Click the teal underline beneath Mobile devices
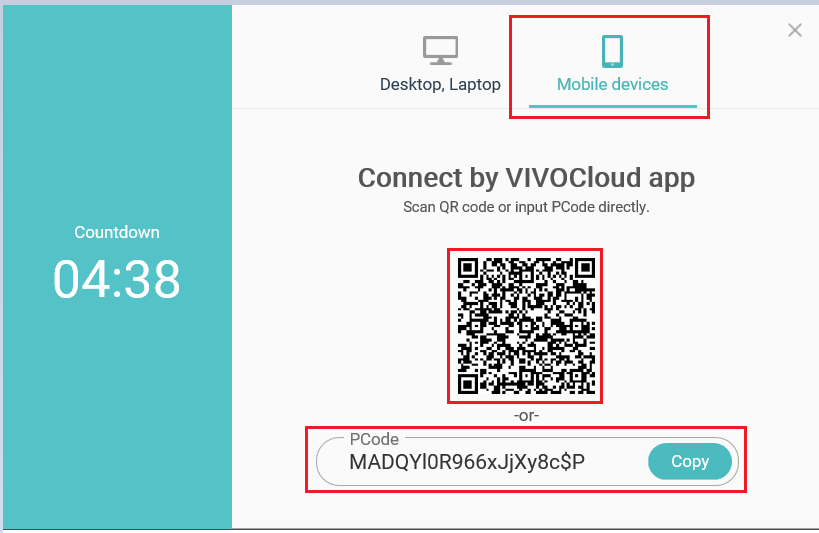 pyautogui.click(x=613, y=106)
